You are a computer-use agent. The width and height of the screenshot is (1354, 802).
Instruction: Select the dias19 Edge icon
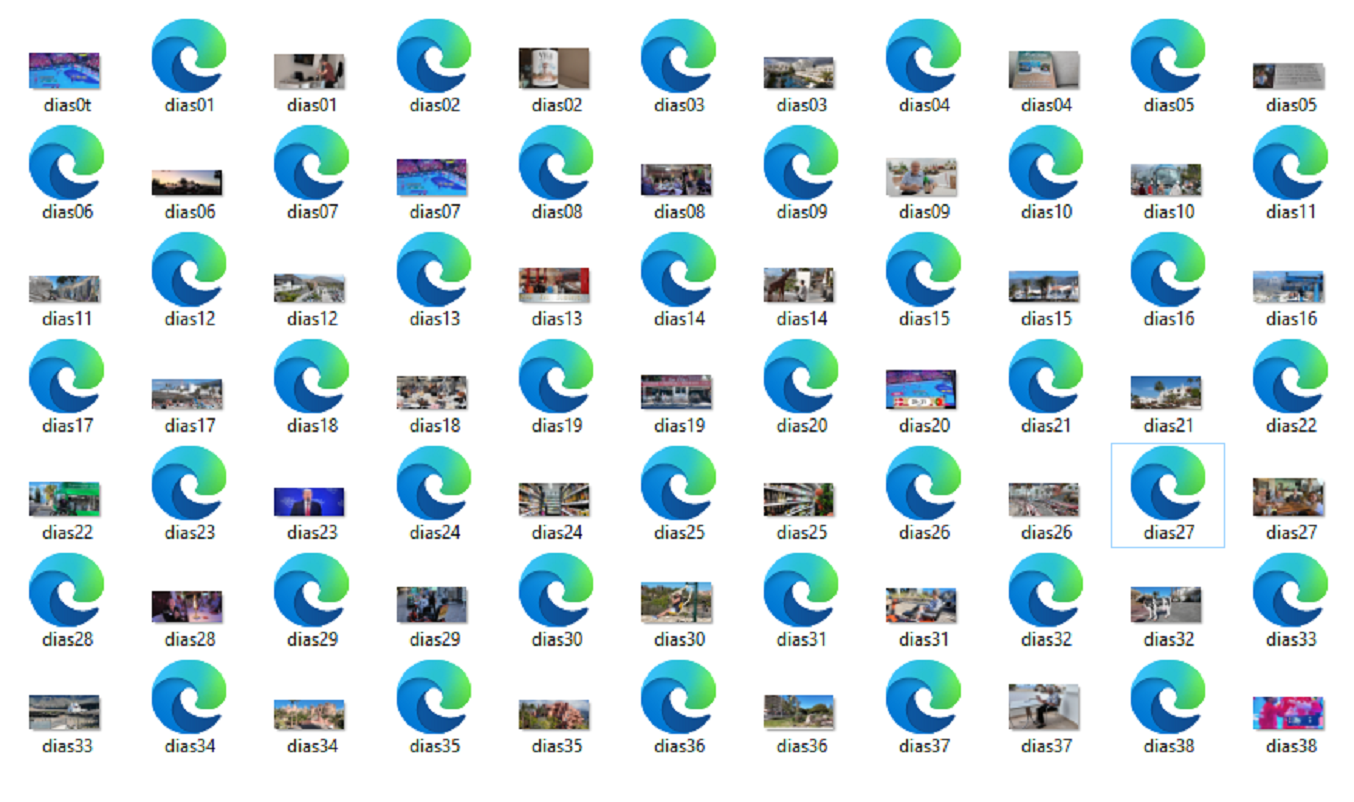coord(556,378)
